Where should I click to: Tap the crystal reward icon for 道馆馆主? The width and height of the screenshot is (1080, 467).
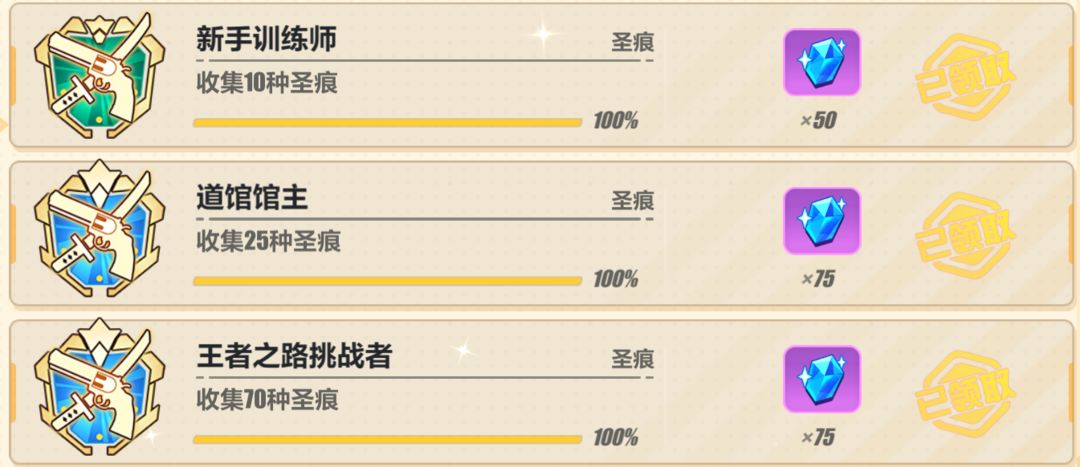822,220
